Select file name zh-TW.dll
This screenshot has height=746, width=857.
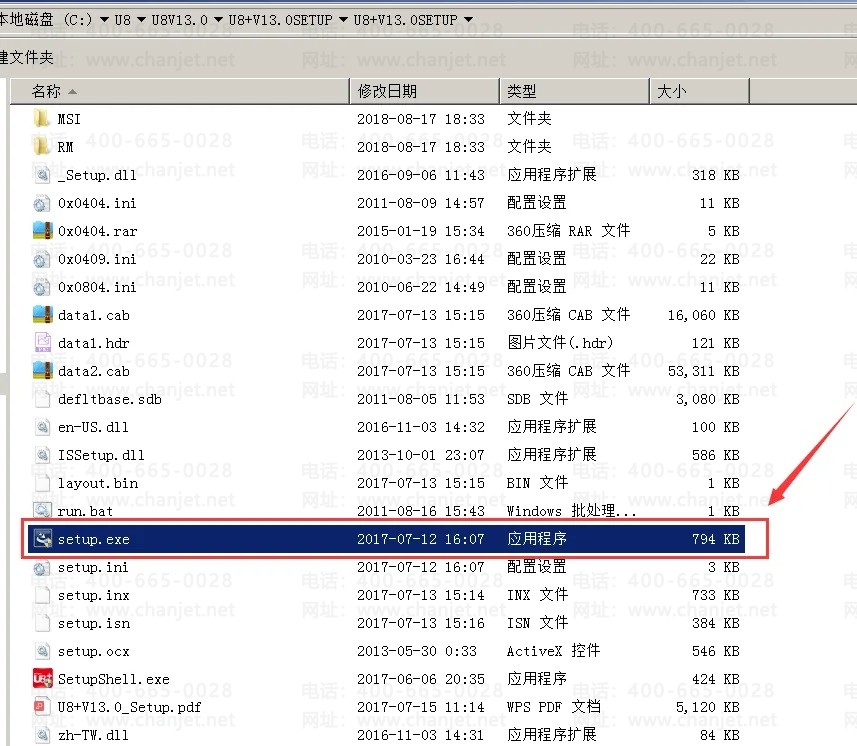(93, 735)
